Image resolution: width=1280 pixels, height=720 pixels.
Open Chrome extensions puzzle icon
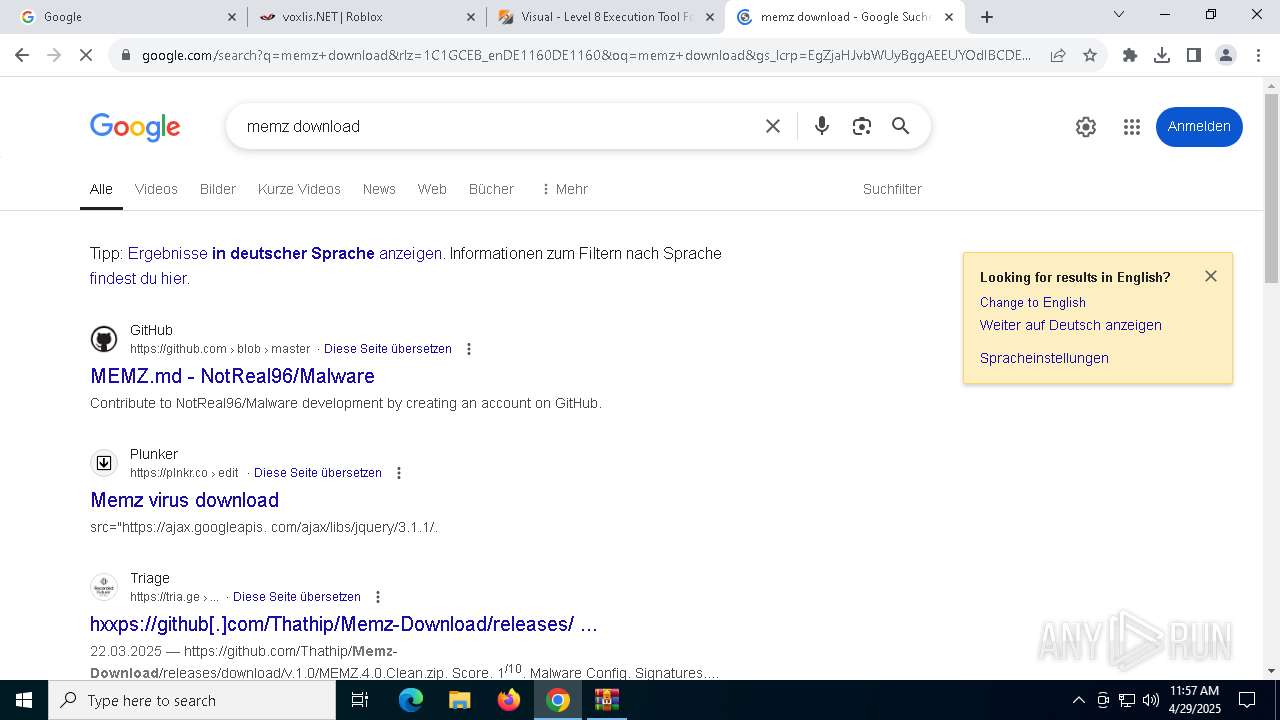1130,56
